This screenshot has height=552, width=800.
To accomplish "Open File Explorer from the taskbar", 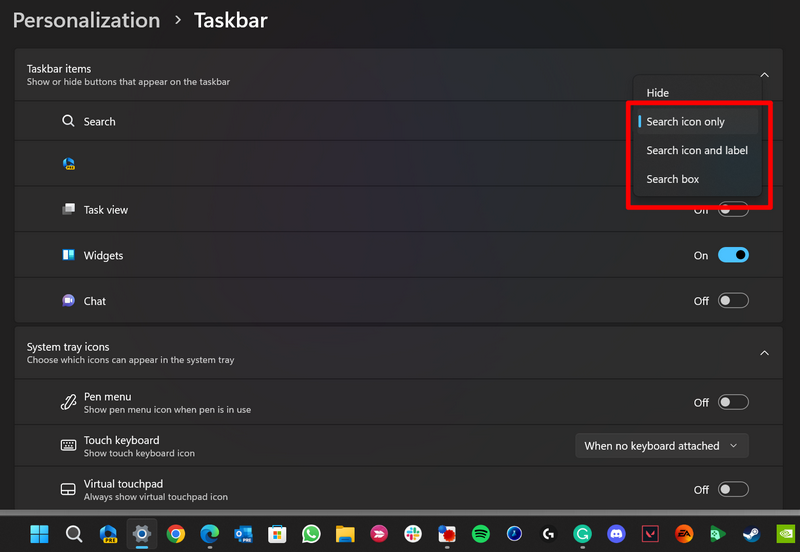I will [x=345, y=534].
